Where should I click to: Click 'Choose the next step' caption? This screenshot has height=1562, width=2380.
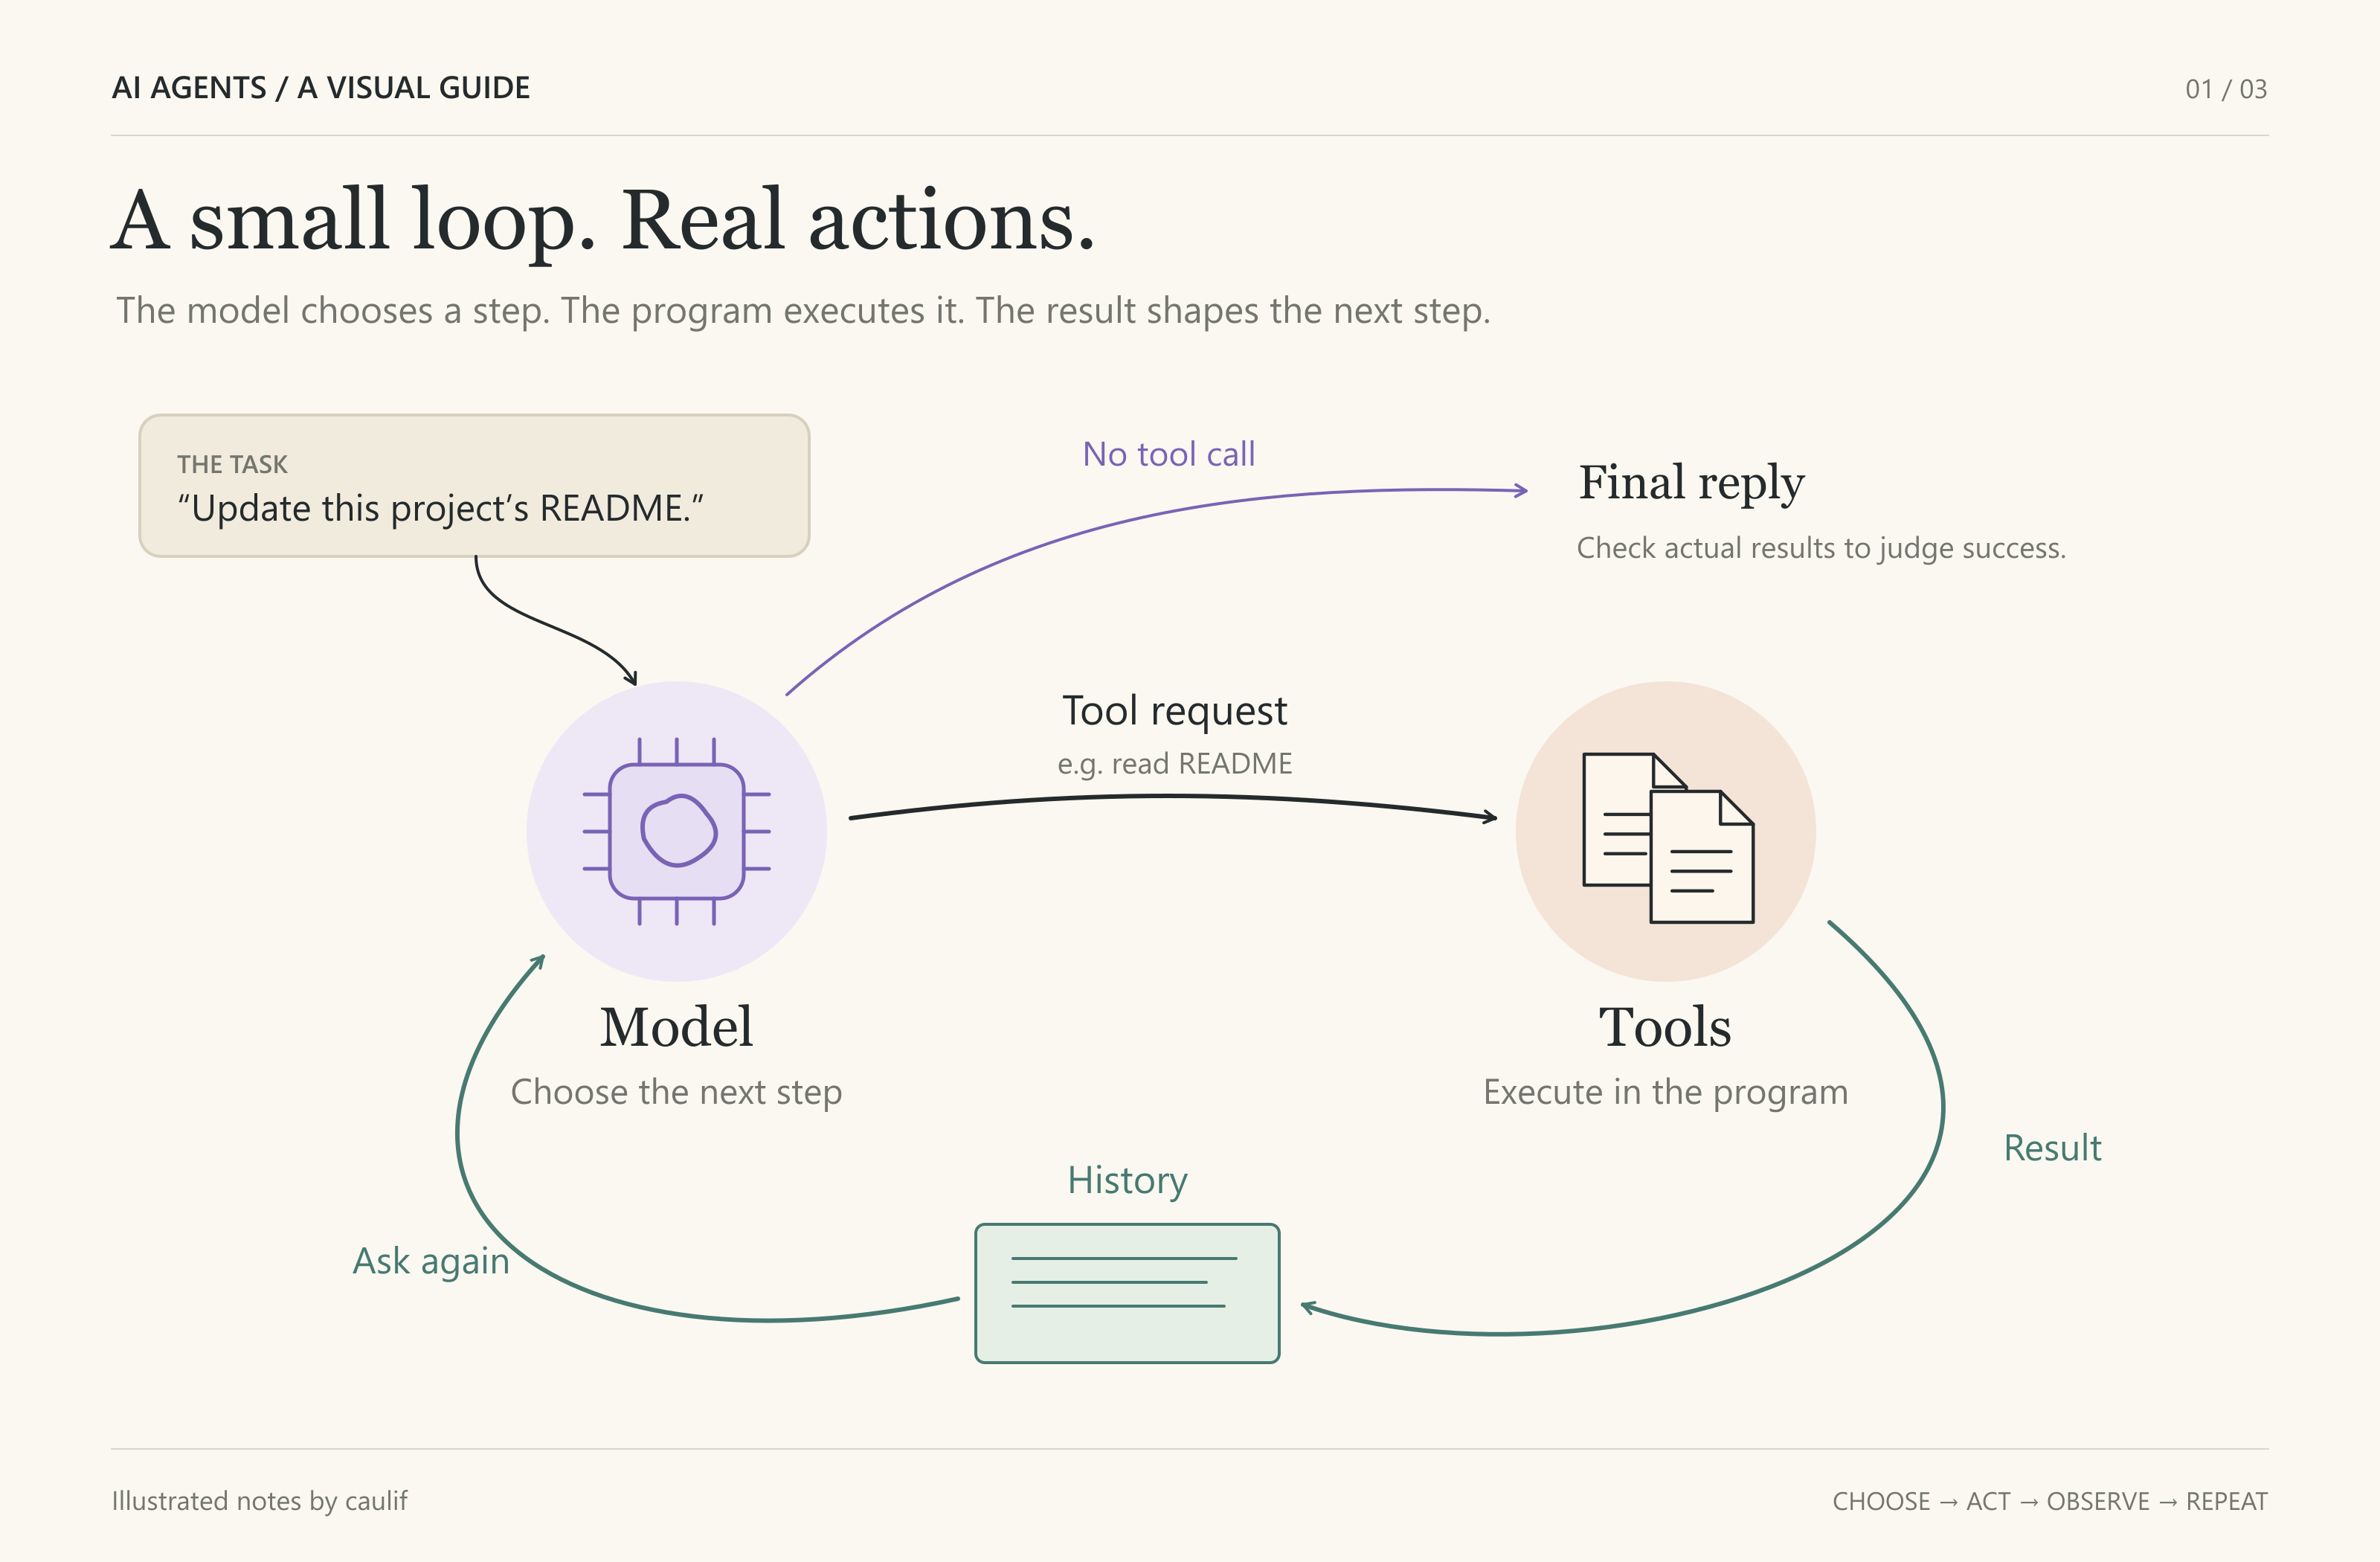tap(676, 1092)
